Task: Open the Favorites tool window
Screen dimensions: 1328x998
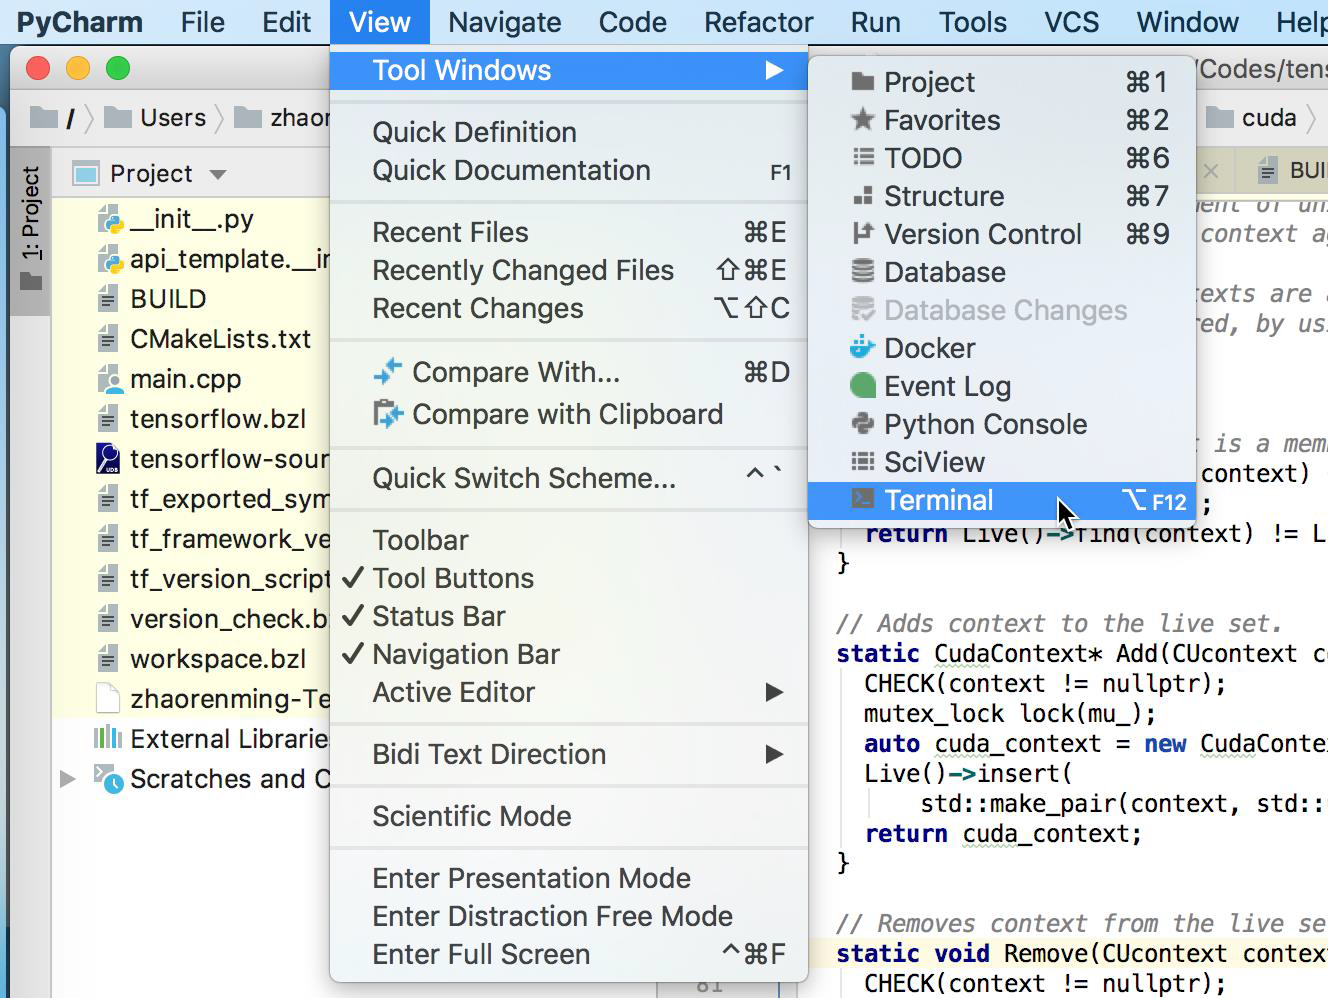Action: 941,121
